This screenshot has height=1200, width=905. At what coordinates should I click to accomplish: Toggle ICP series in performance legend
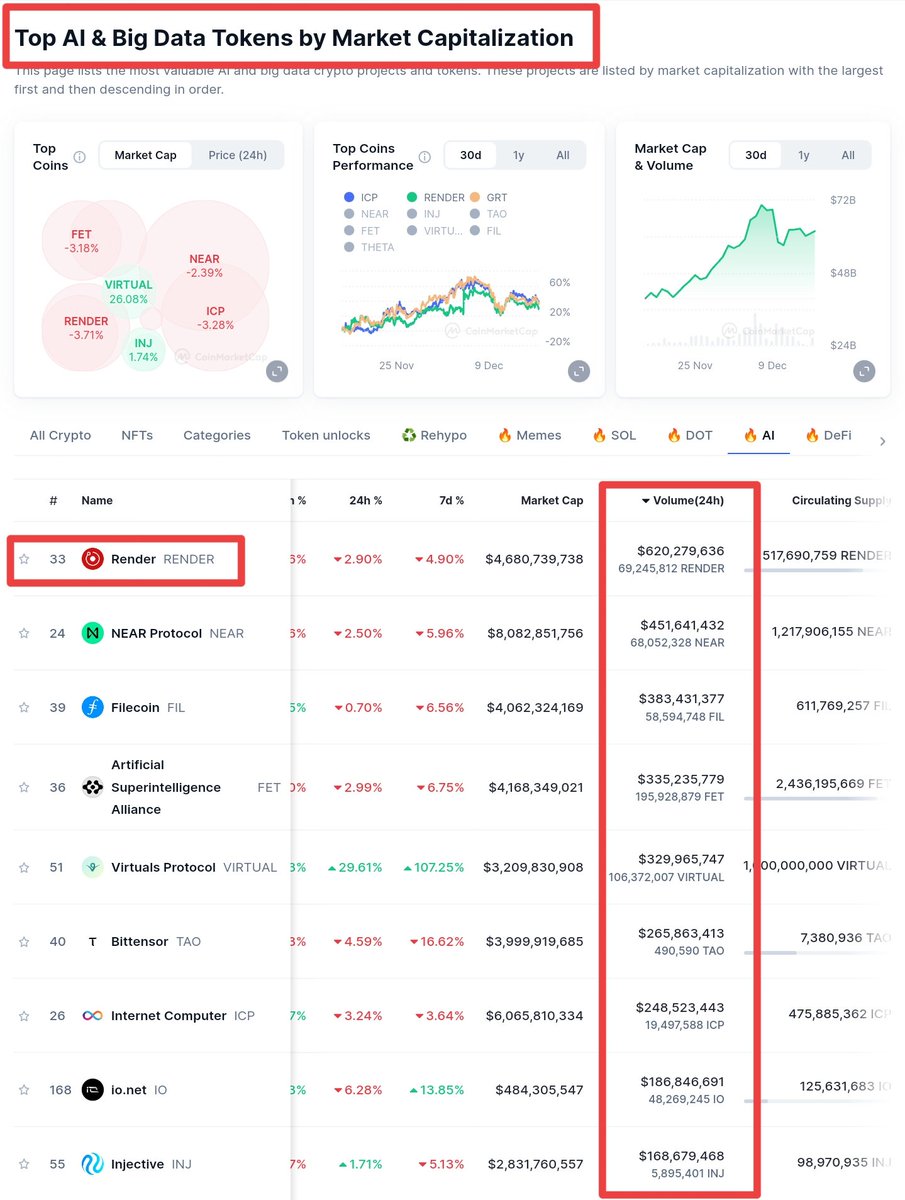point(361,198)
